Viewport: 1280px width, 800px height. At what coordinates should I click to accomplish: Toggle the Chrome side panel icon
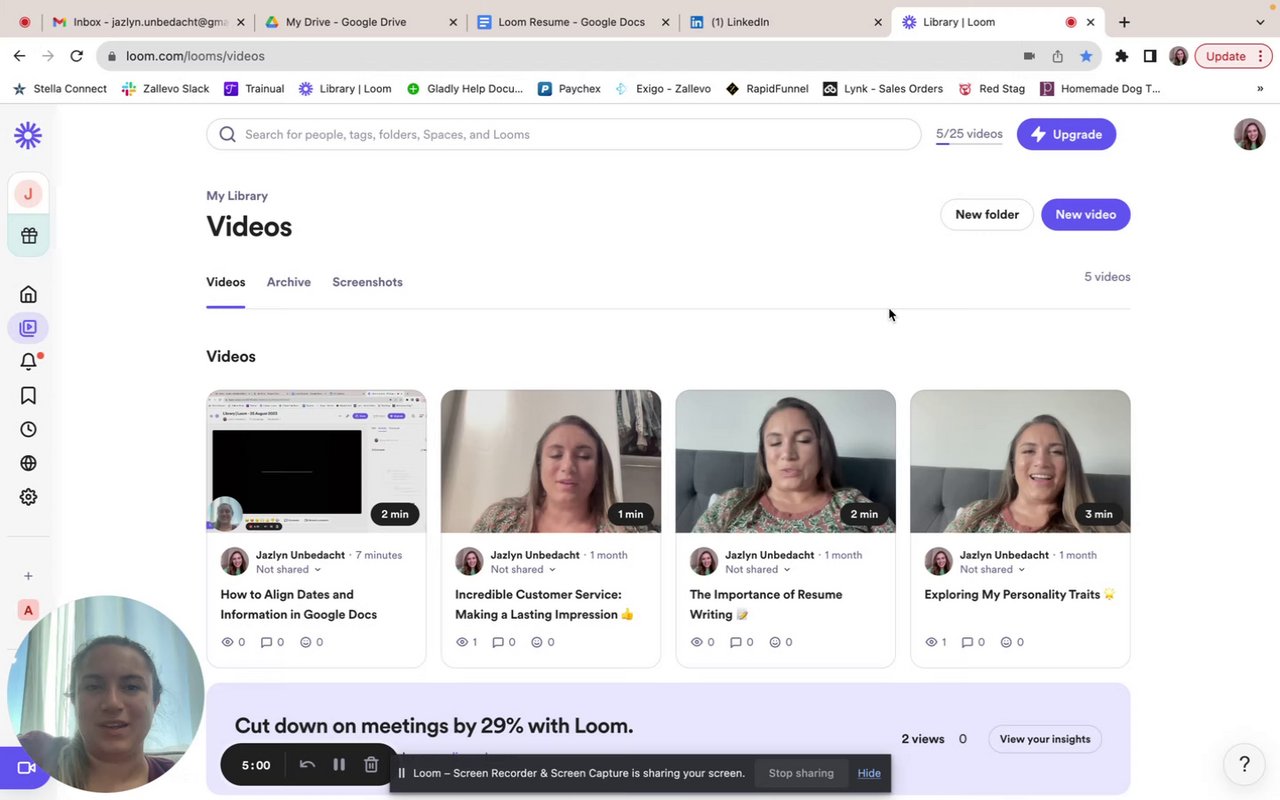coord(1150,56)
